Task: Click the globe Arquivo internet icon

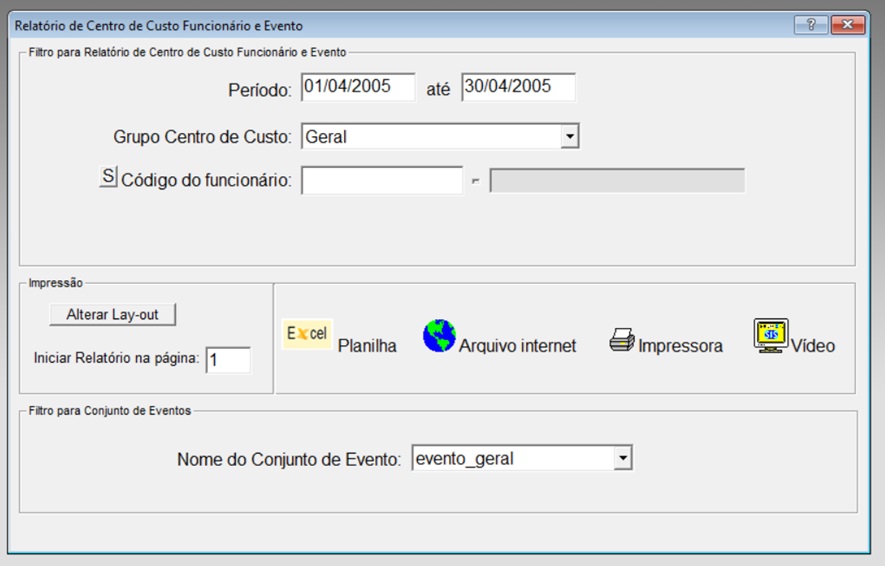Action: coord(439,336)
